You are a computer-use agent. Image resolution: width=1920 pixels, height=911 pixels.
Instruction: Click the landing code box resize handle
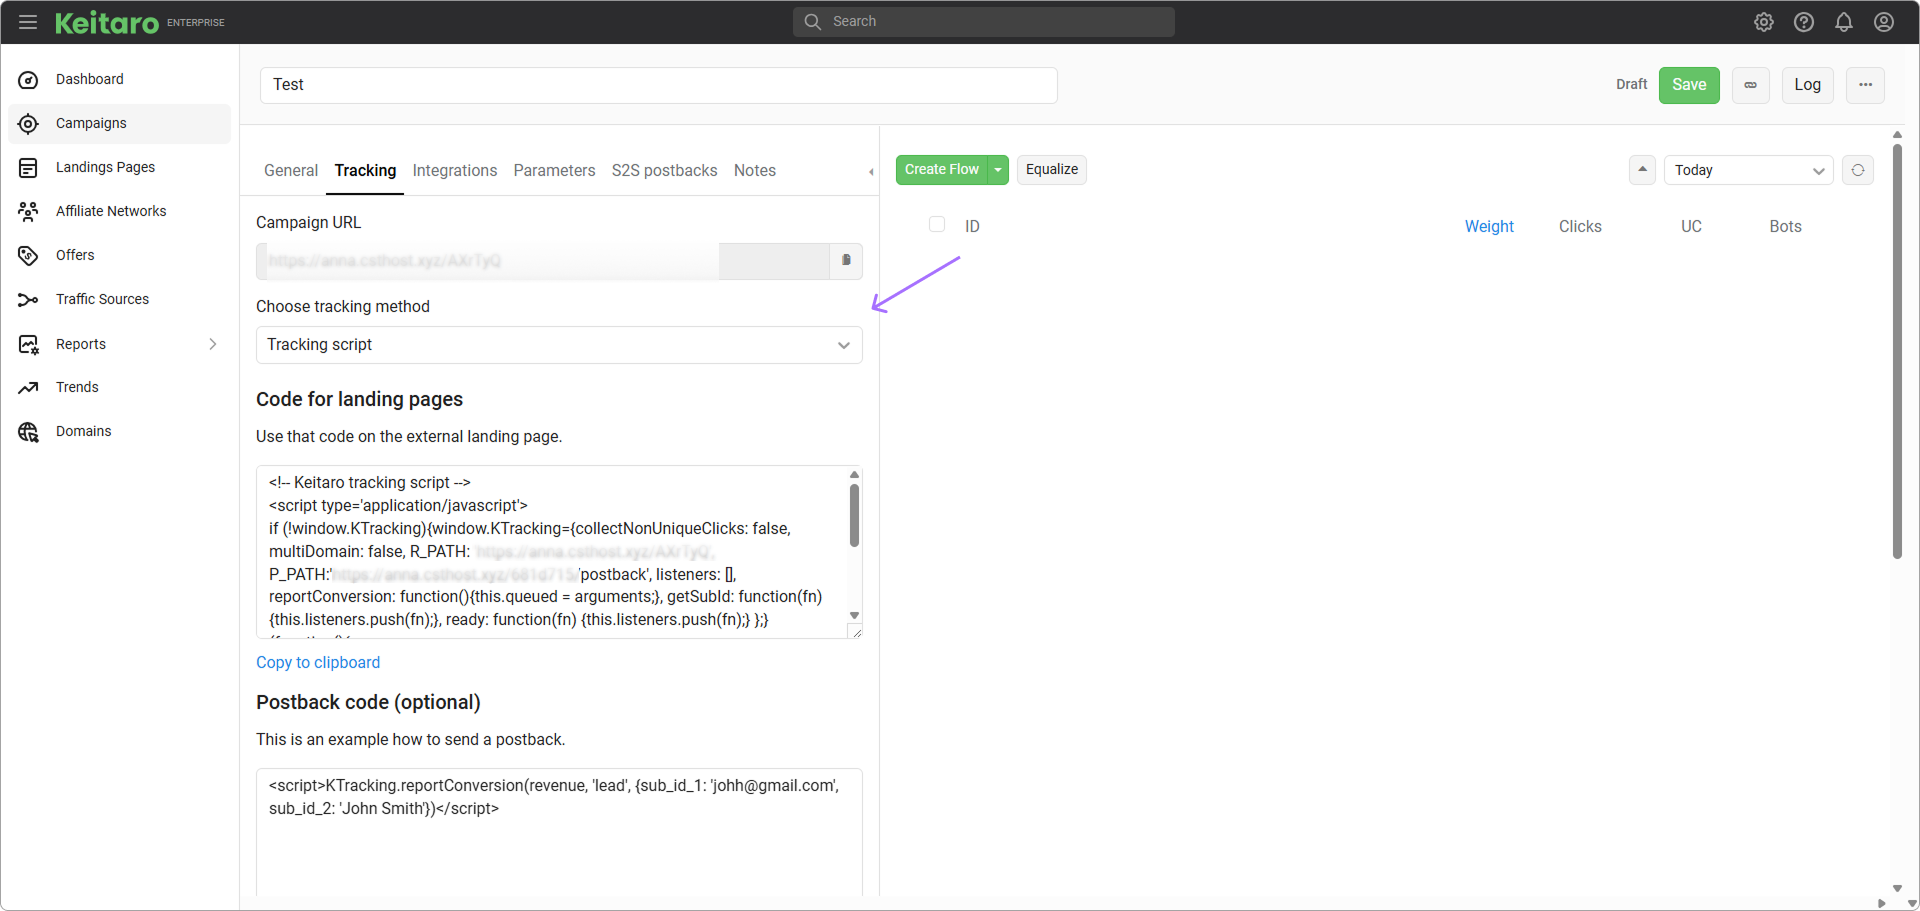855,631
